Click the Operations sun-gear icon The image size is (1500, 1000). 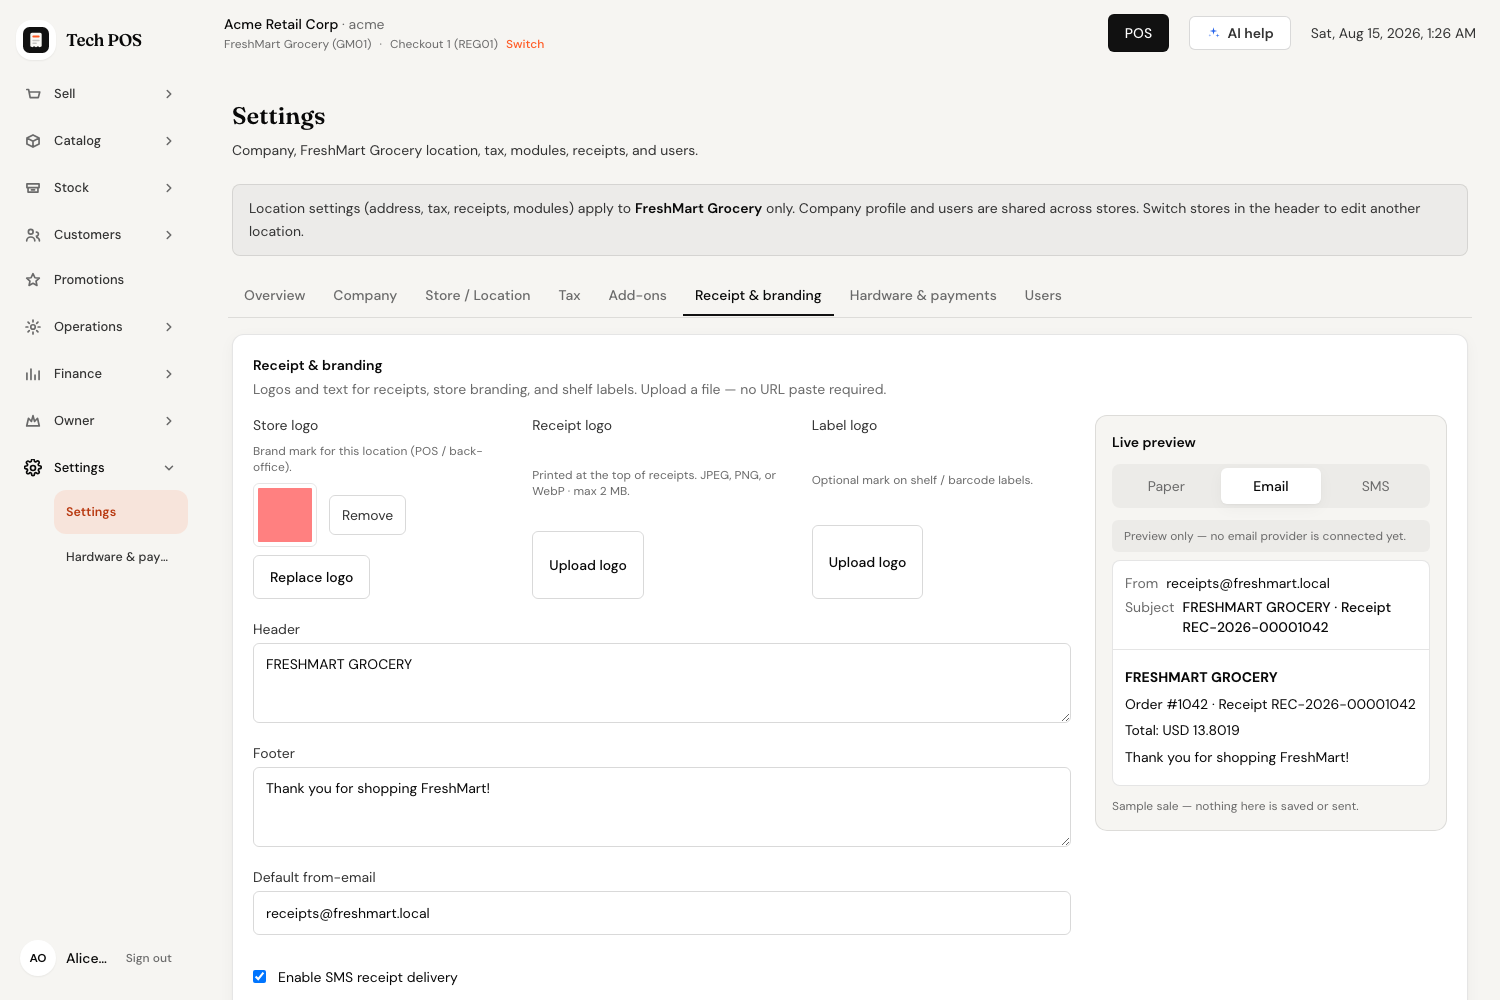33,327
